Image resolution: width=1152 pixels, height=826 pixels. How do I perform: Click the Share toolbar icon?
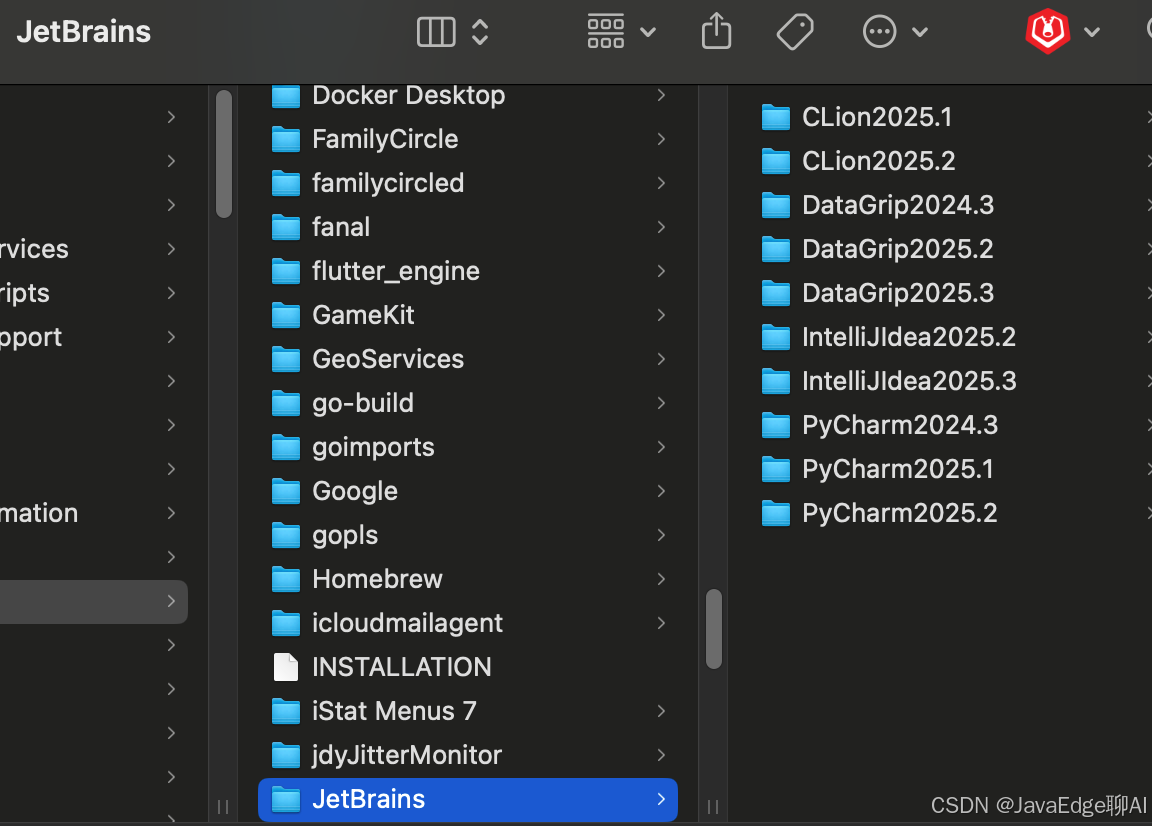(716, 32)
